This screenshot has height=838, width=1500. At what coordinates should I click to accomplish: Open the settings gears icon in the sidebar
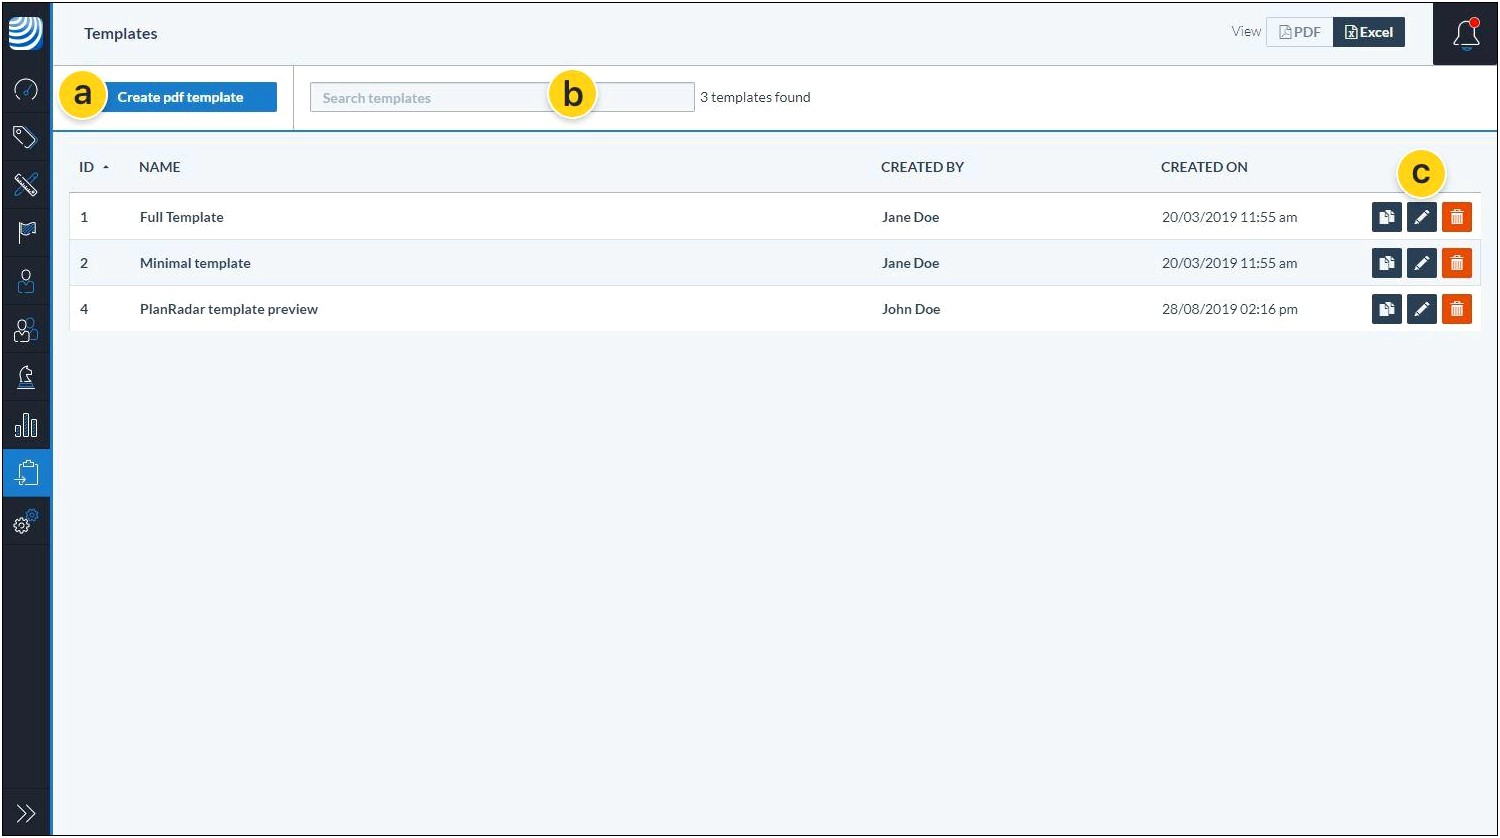tap(26, 521)
